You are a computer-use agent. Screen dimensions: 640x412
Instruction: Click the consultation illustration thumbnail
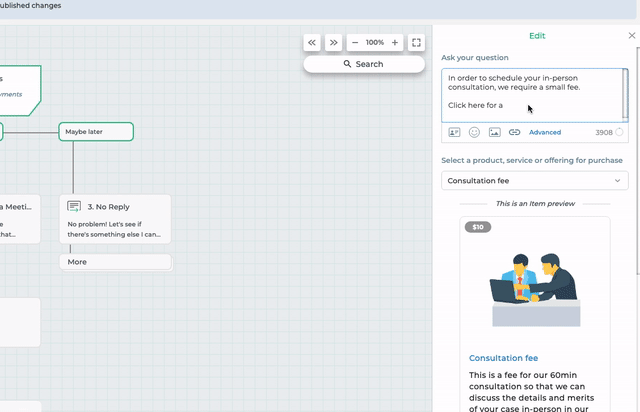point(536,290)
